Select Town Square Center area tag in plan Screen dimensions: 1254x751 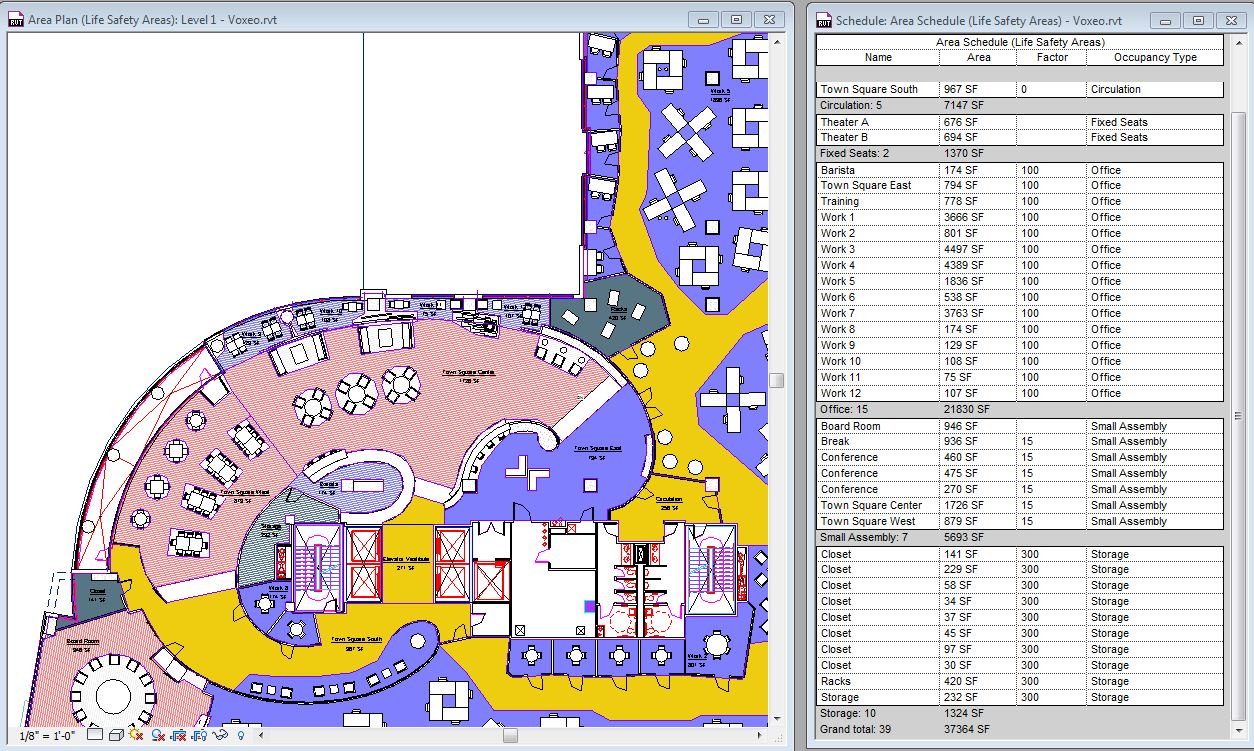click(469, 375)
